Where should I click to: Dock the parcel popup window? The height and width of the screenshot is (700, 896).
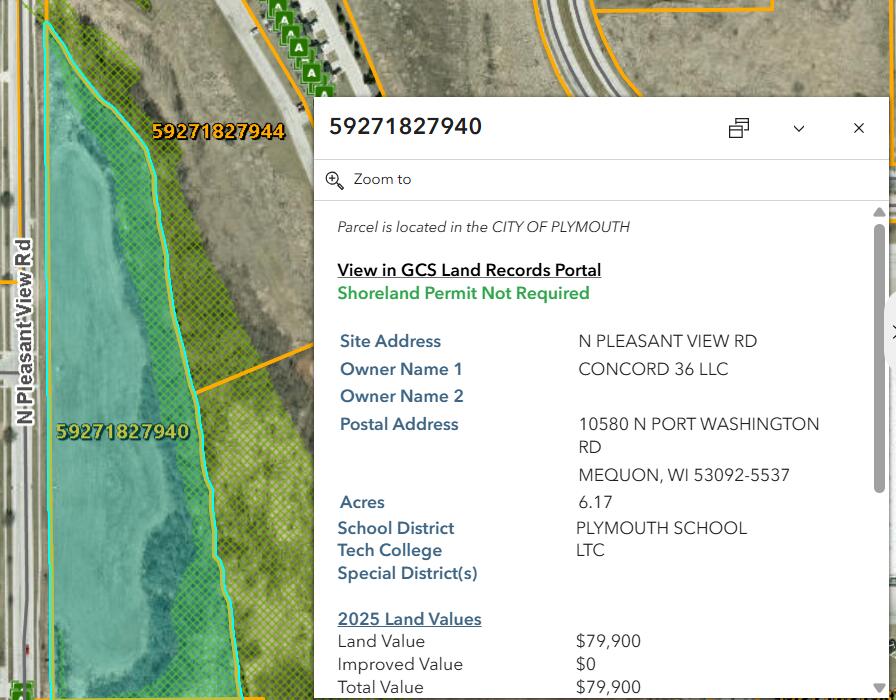pos(739,128)
